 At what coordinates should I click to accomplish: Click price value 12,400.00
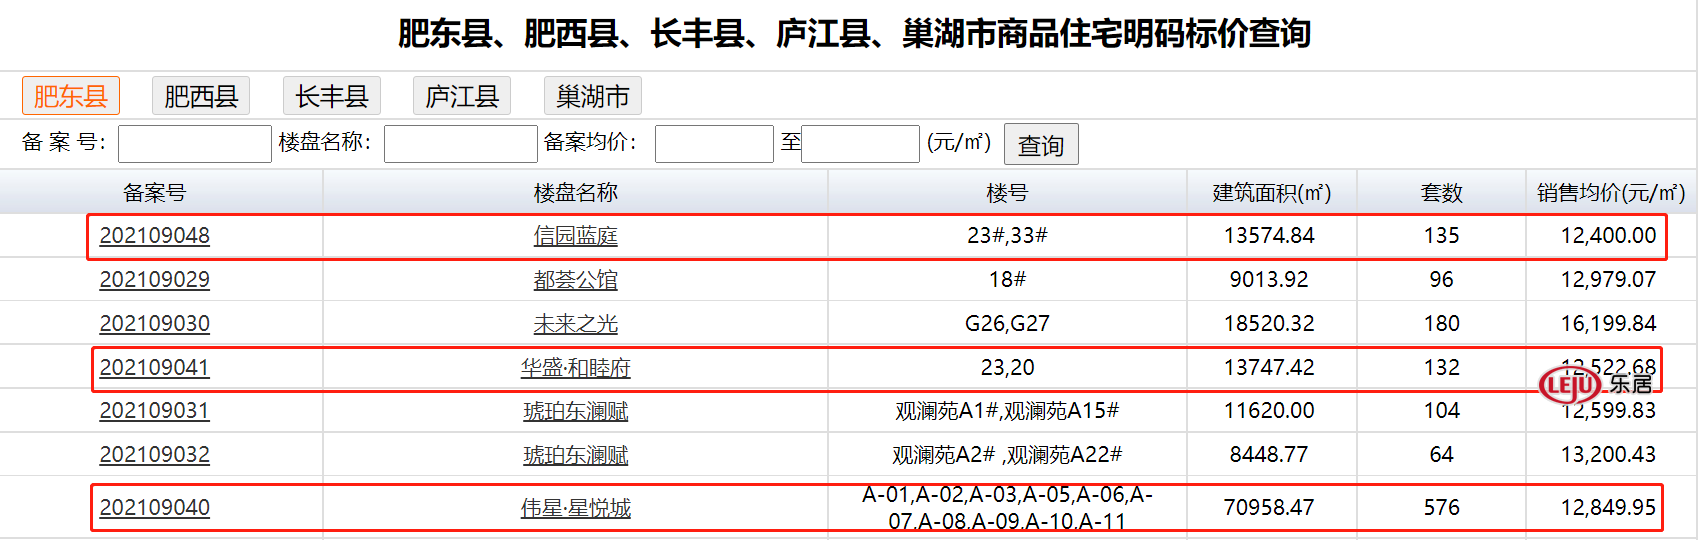(x=1608, y=236)
